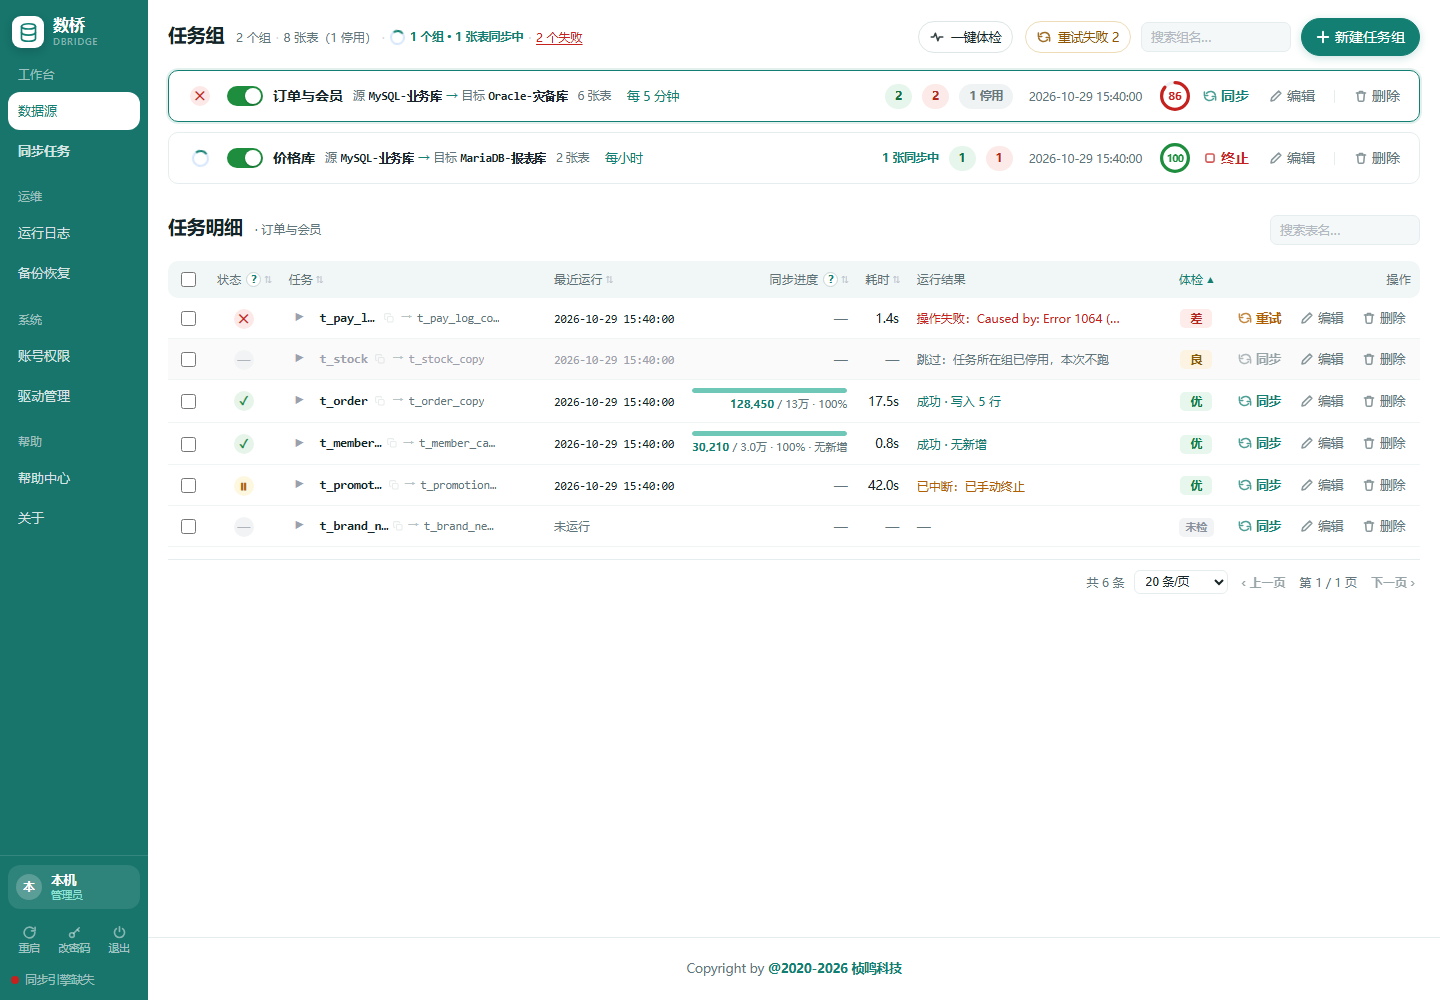Click the 新建任务组 button
This screenshot has width=1440, height=1000.
pos(1360,37)
